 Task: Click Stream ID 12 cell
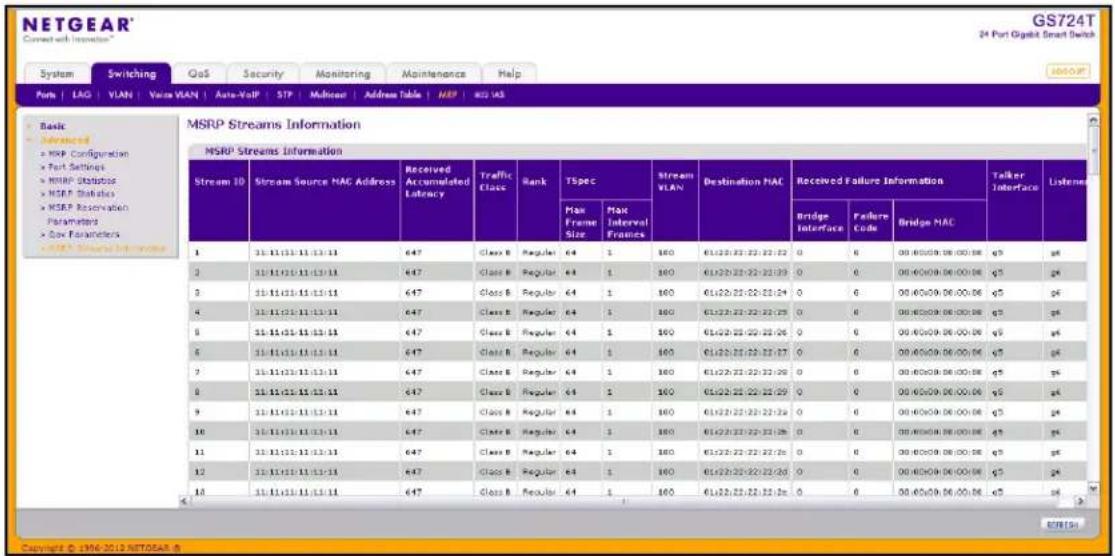pos(219,471)
